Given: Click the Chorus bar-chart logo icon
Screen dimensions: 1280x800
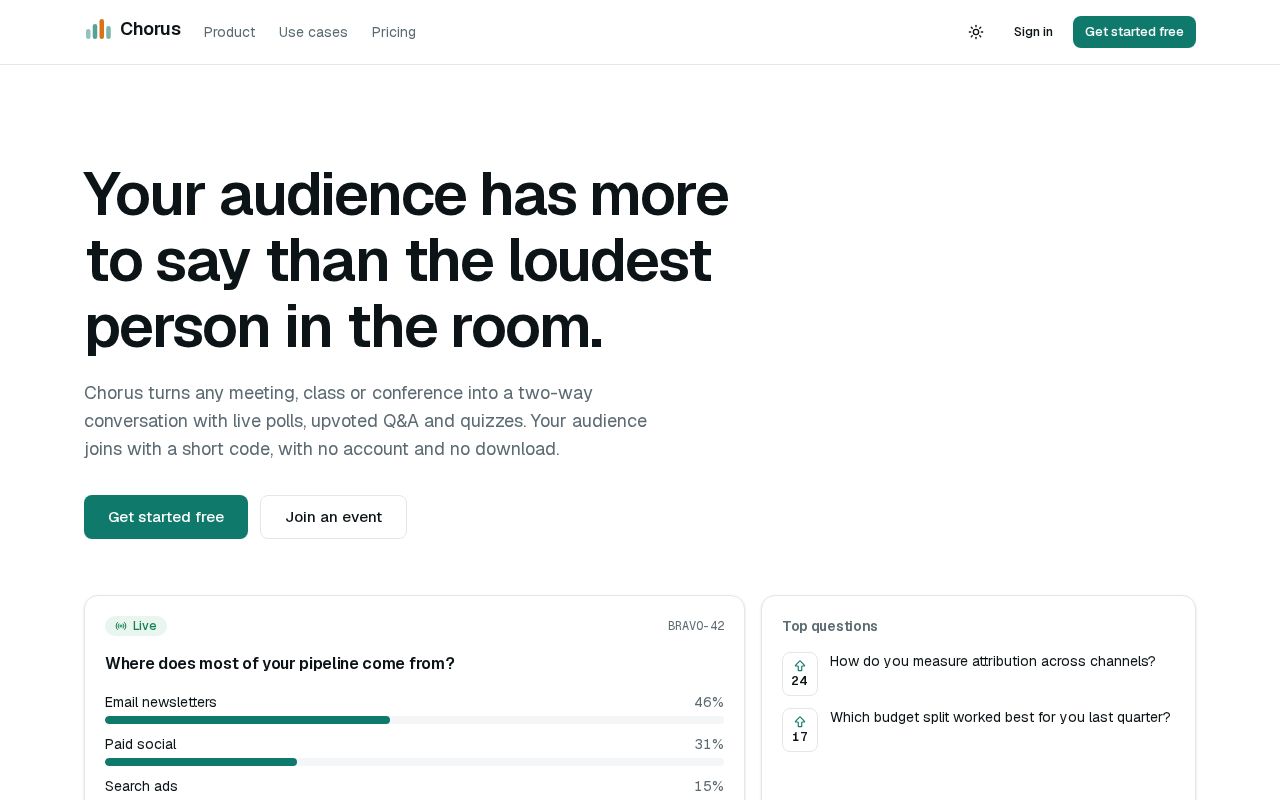Looking at the screenshot, I should (98, 30).
